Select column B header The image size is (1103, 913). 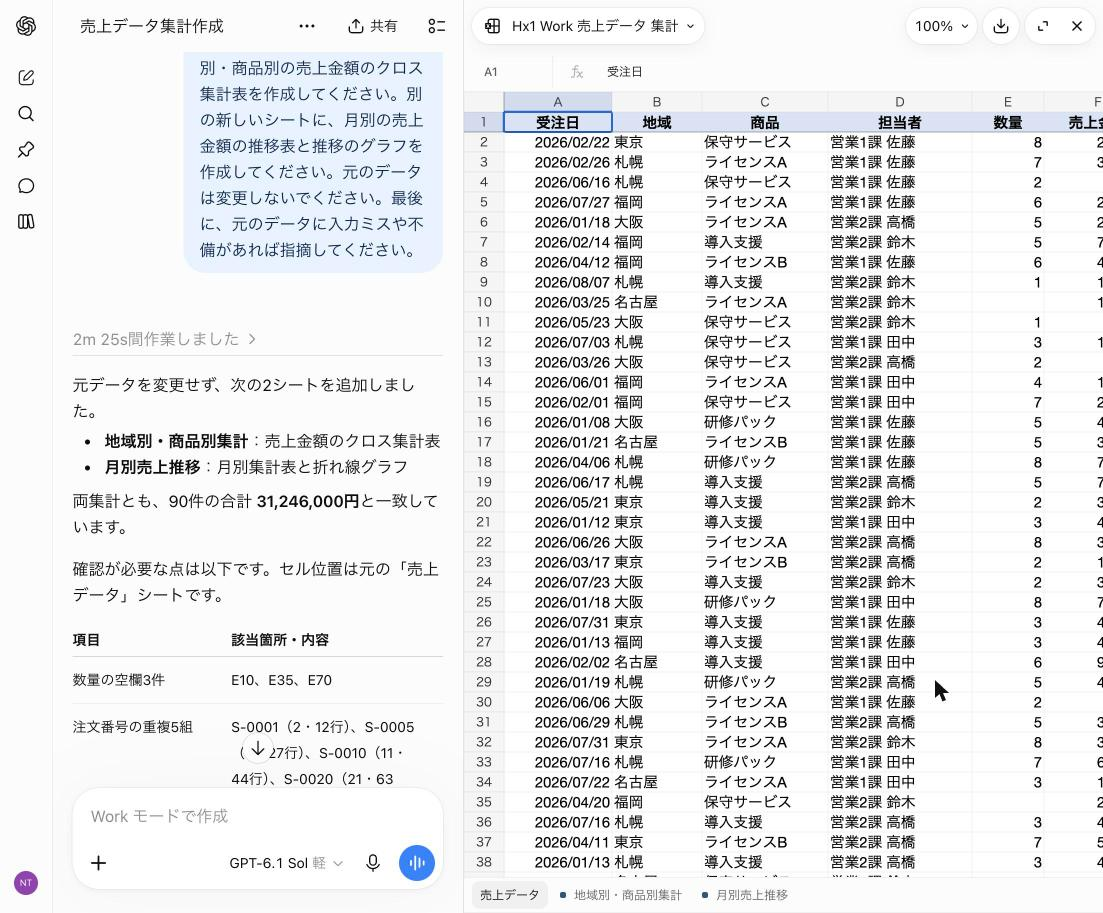tap(656, 102)
